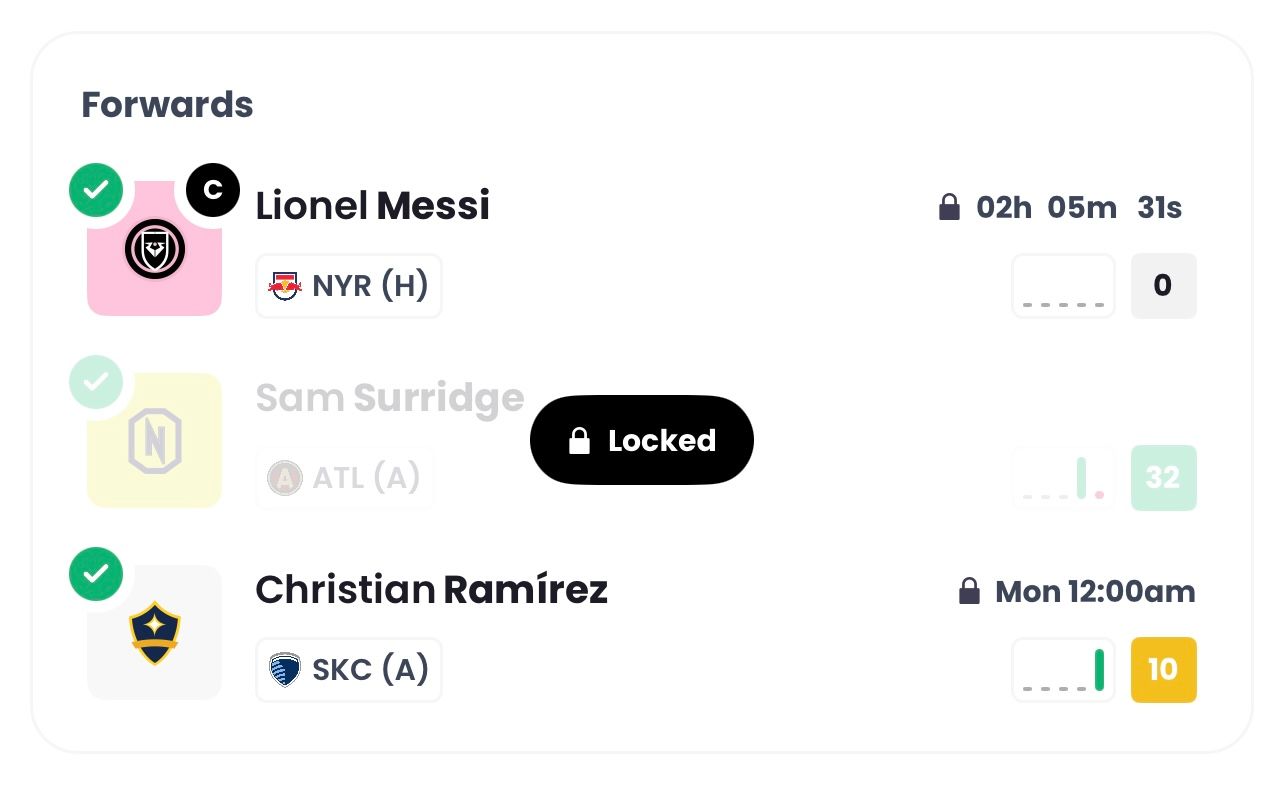Screen dimensions: 1284x789
Task: Click the Atlanta United logo icon
Action: point(285,478)
